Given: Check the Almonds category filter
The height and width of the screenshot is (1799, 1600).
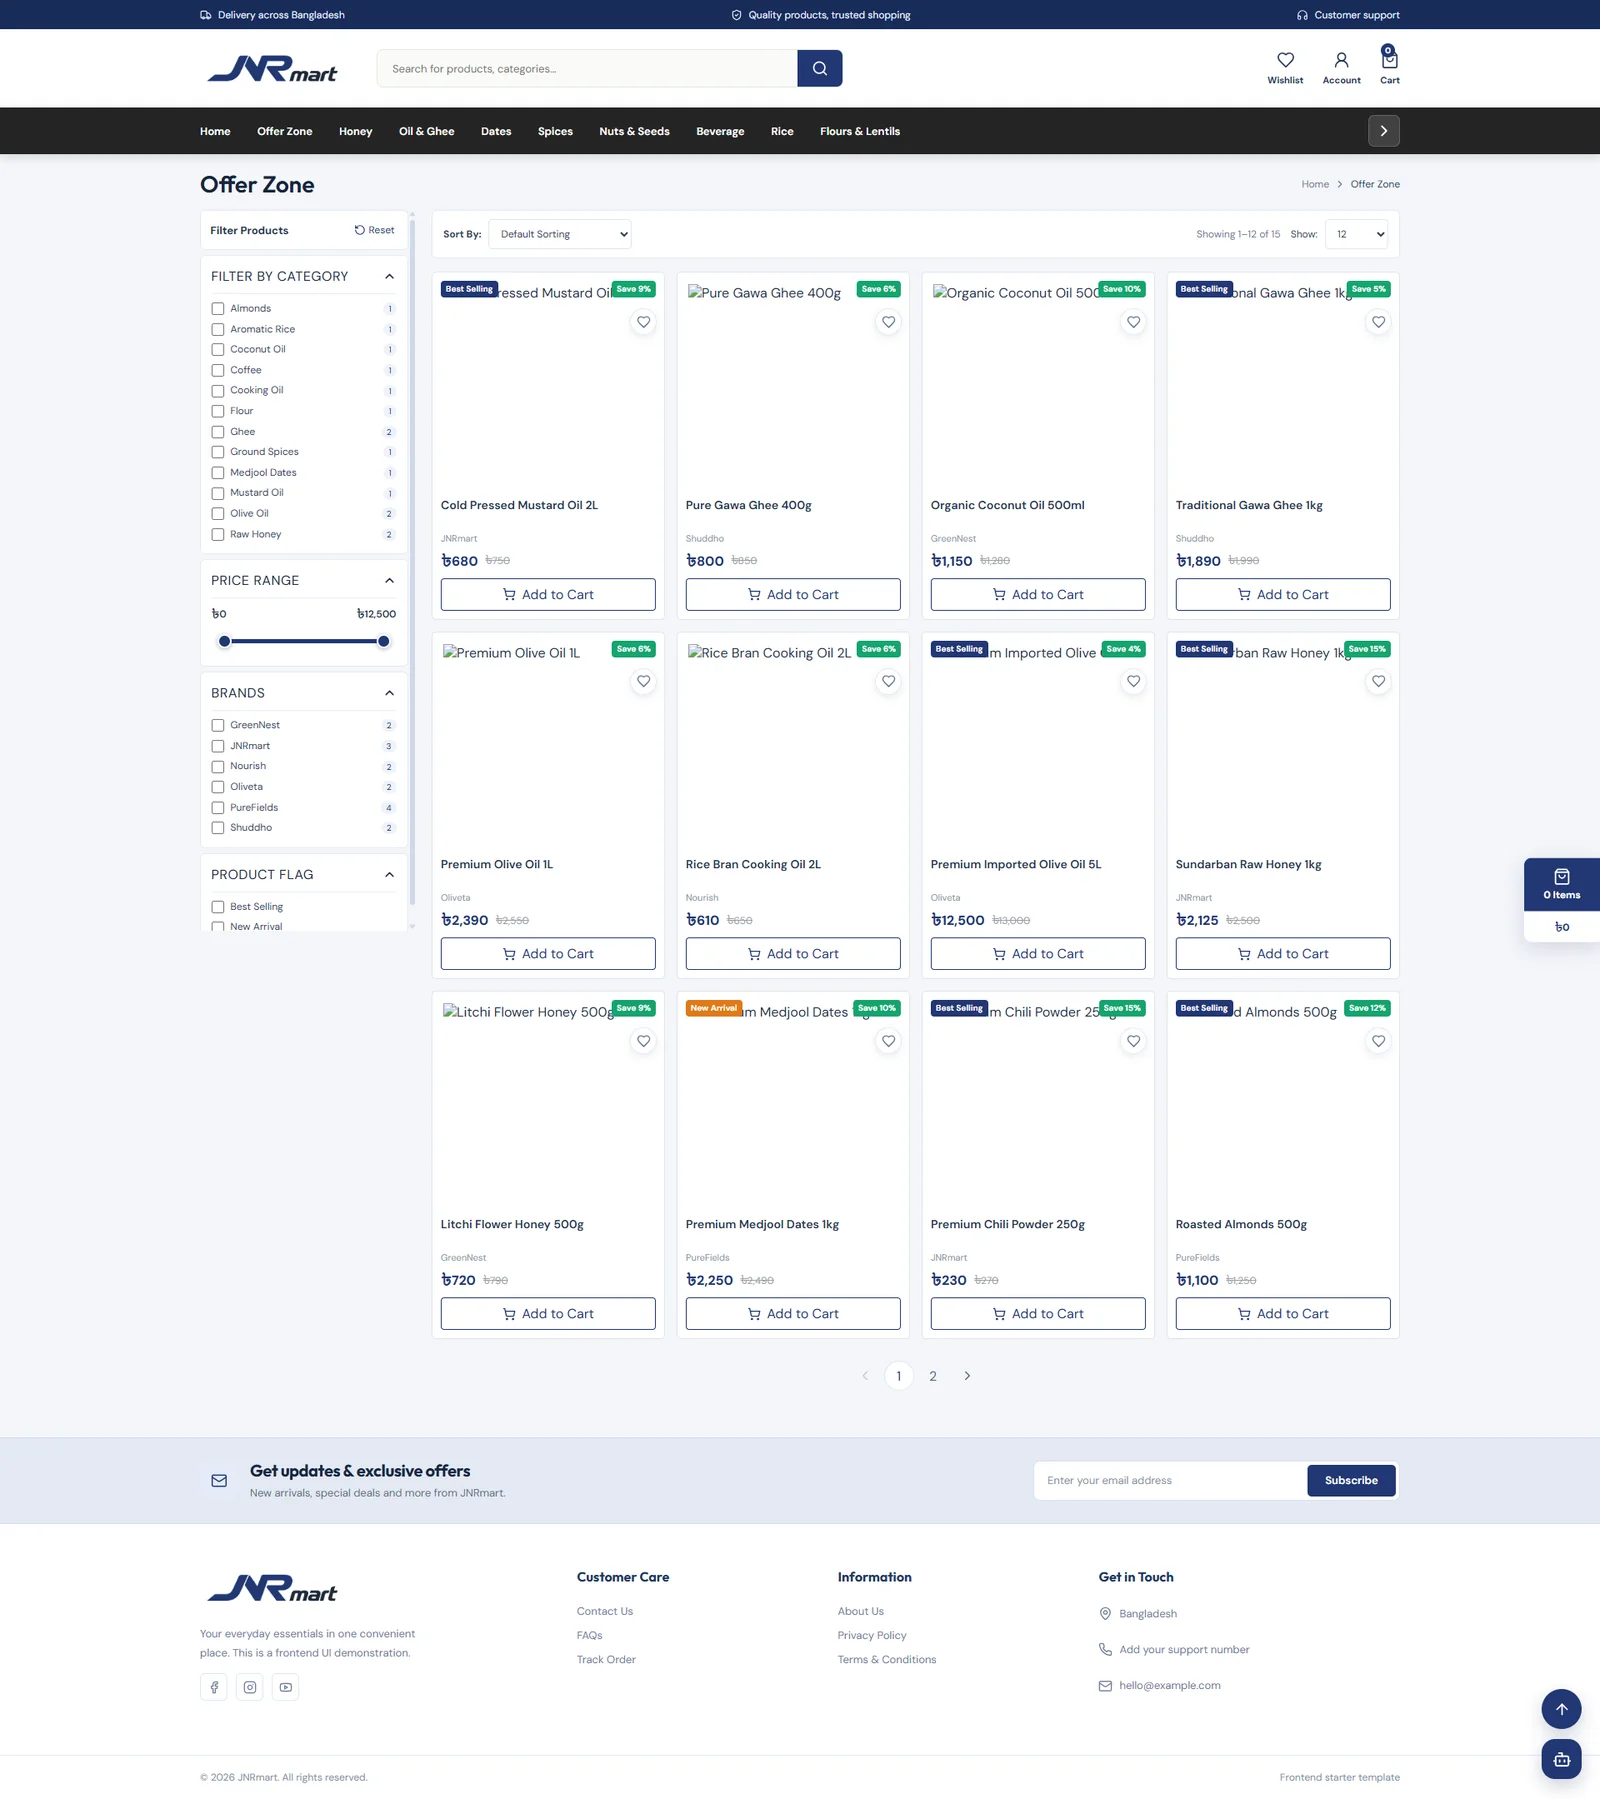Looking at the screenshot, I should pyautogui.click(x=217, y=309).
